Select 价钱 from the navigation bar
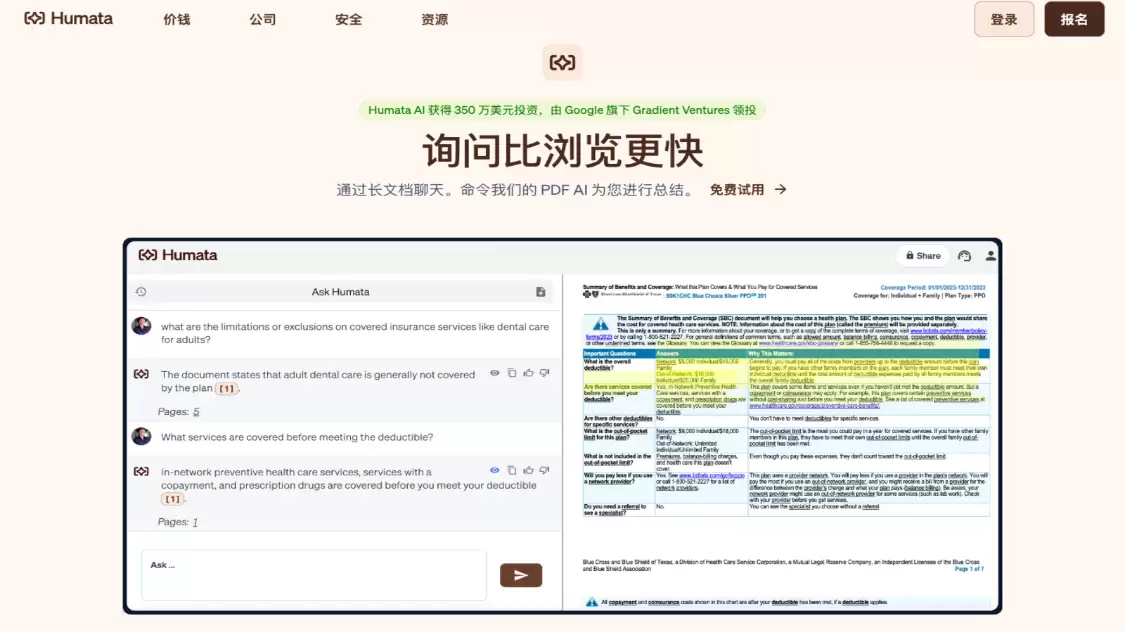1125x632 pixels. (176, 18)
